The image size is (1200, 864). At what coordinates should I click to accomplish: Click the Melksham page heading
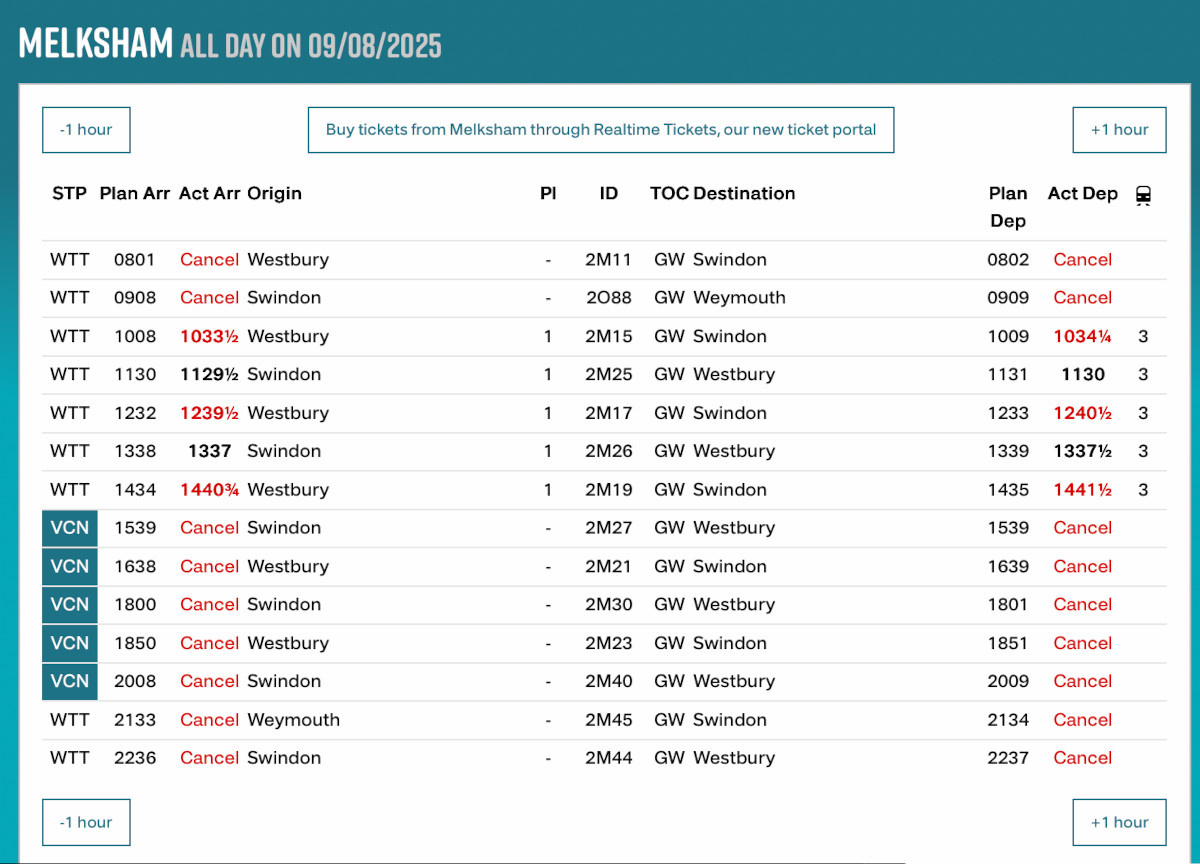96,44
